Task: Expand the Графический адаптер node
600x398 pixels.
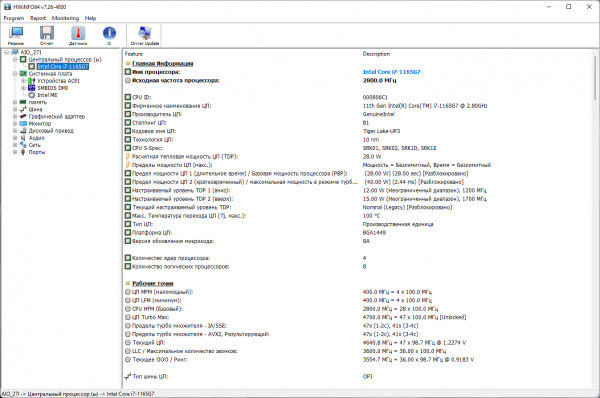Action: pos(15,116)
